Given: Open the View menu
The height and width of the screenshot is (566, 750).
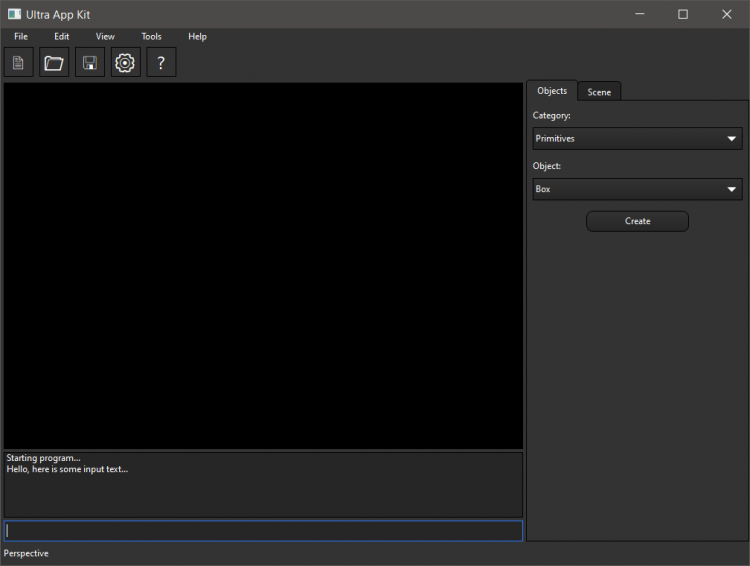Looking at the screenshot, I should 105,36.
